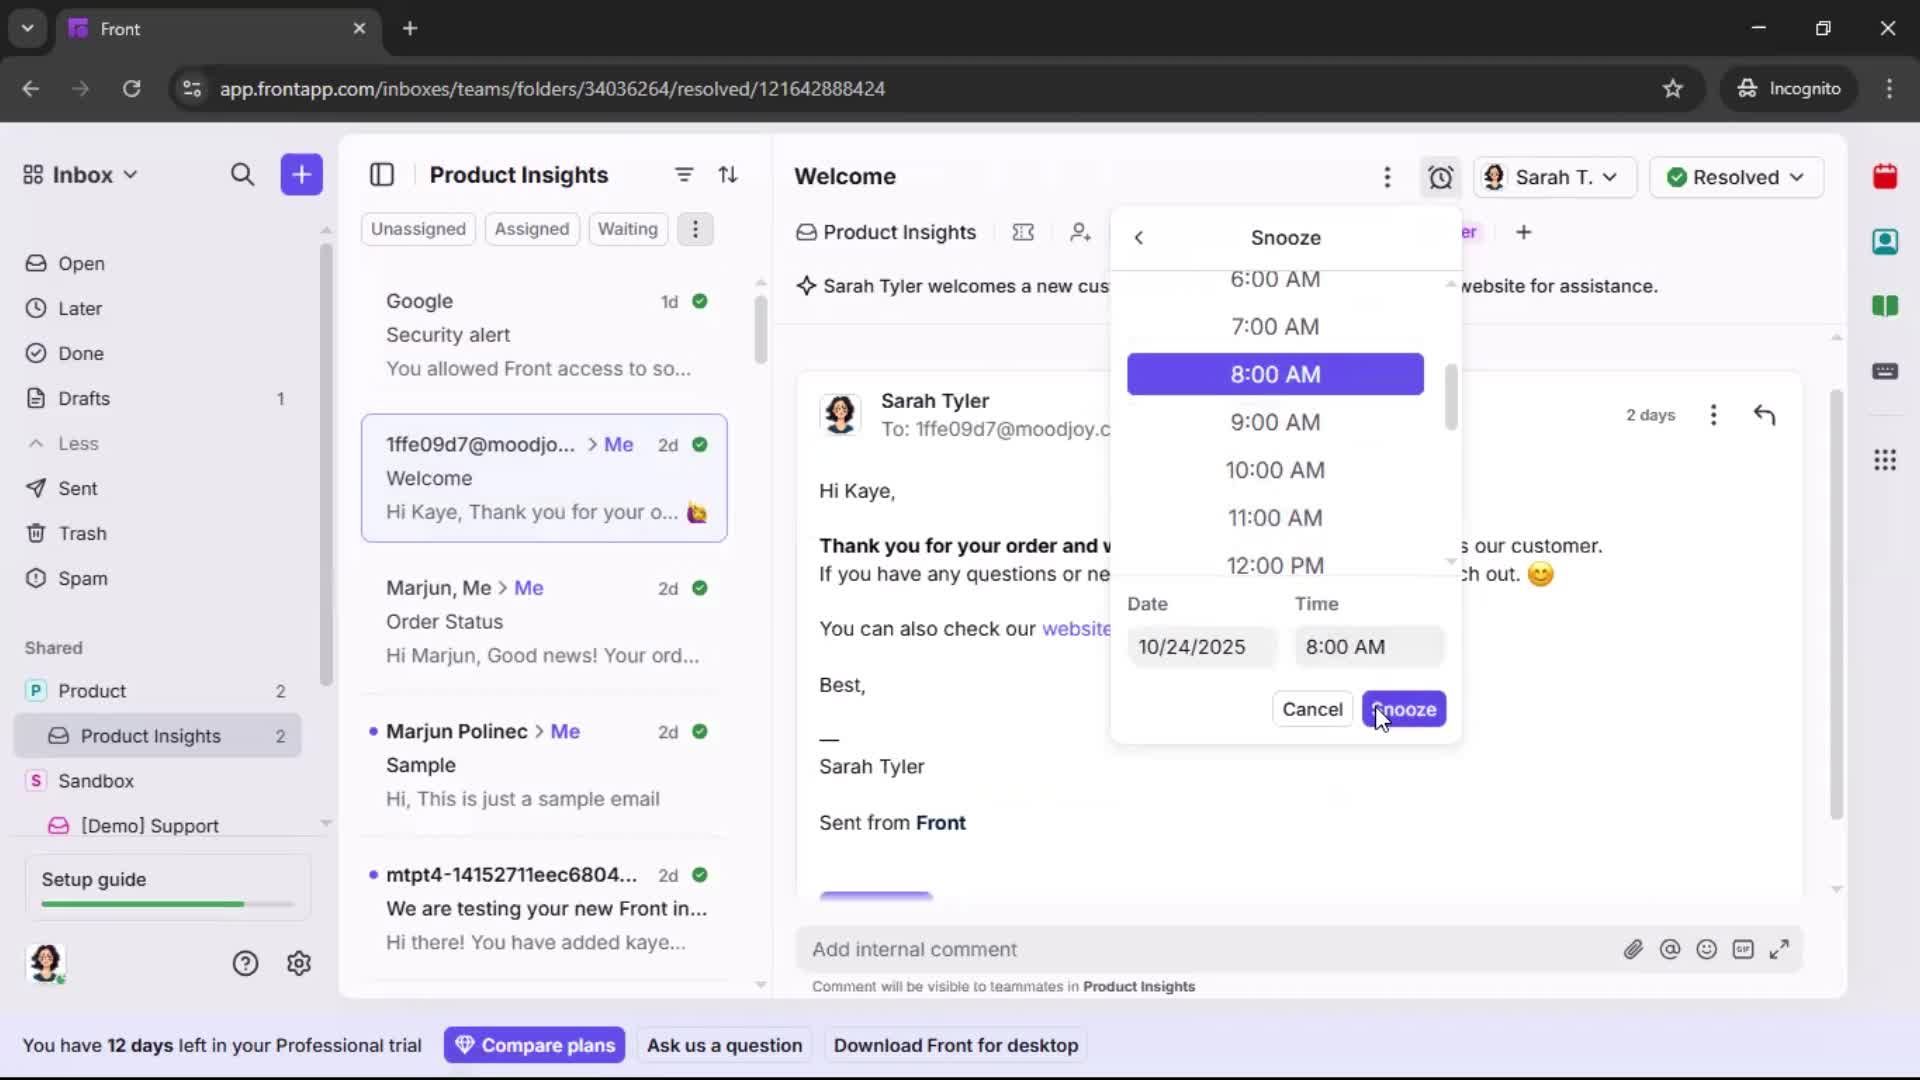The height and width of the screenshot is (1080, 1920).
Task: Open the Resolved status dropdown
Action: (x=1736, y=177)
